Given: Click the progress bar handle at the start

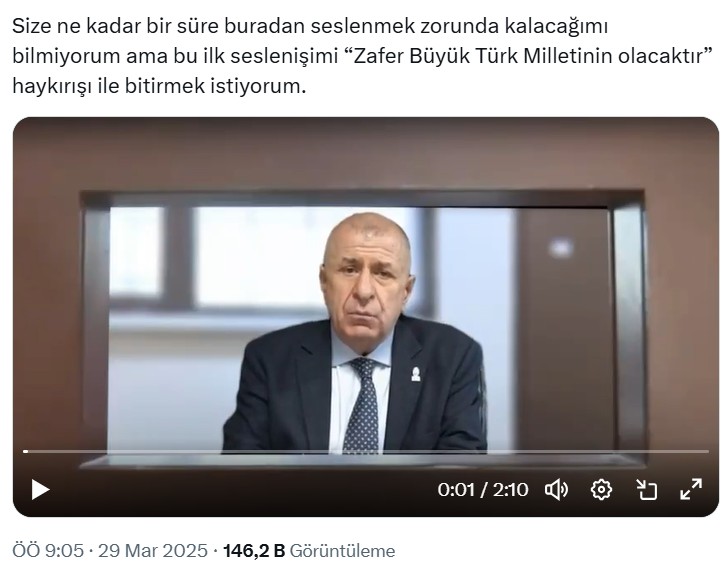Looking at the screenshot, I should pyautogui.click(x=26, y=451).
